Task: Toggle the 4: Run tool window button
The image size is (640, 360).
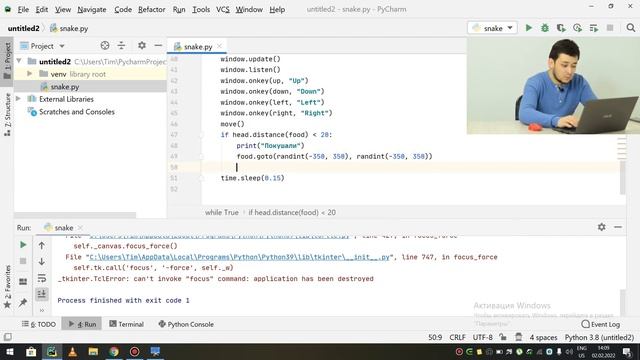Action: tap(82, 324)
